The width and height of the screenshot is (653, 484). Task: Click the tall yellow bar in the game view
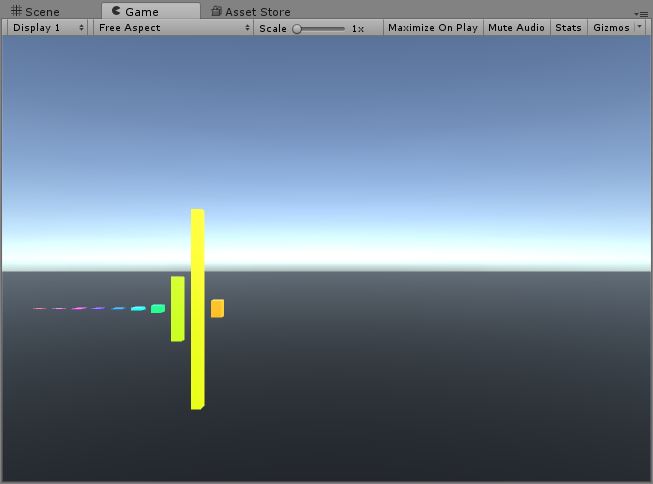197,309
